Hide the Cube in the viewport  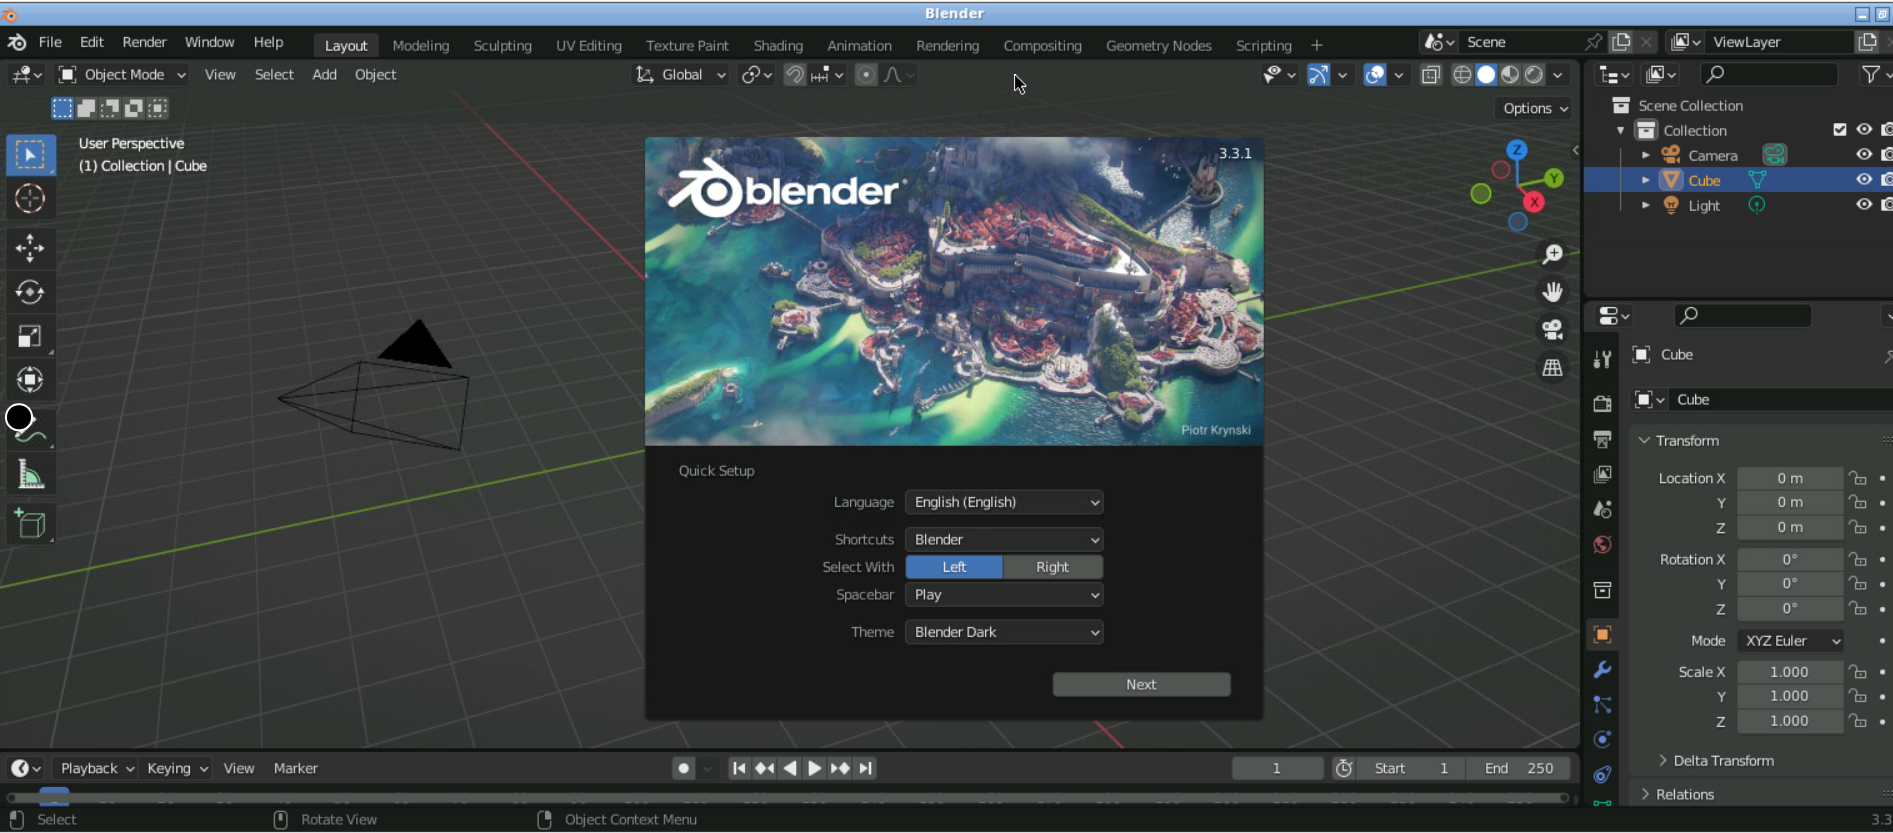click(x=1864, y=180)
